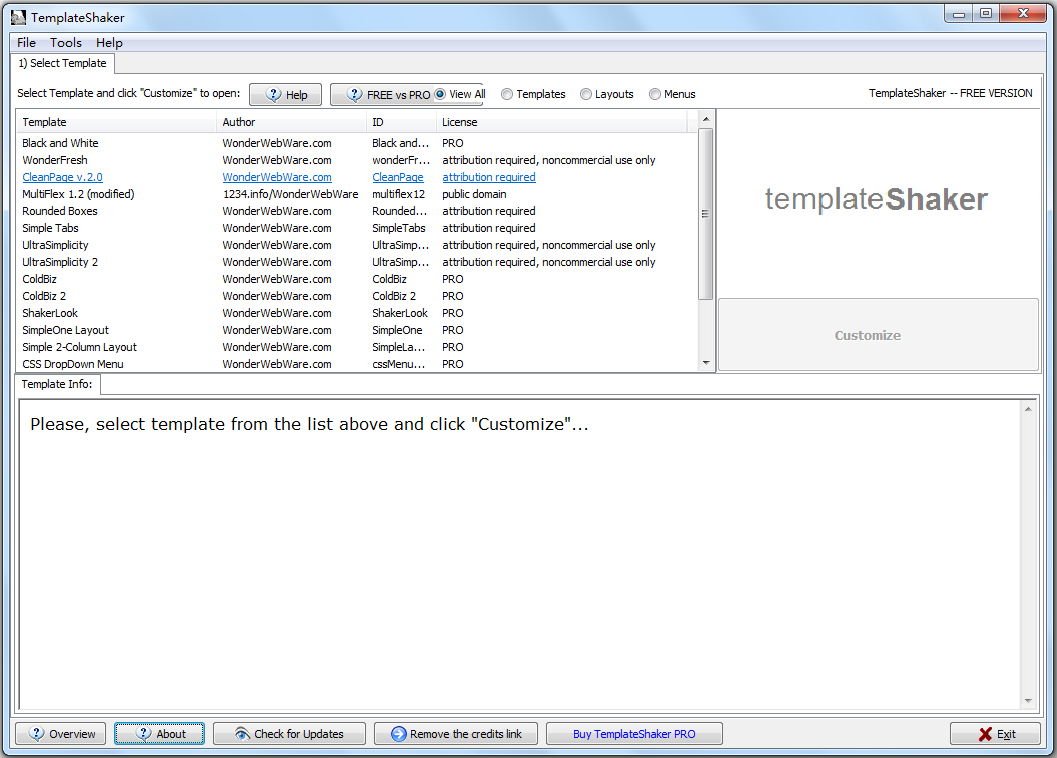Click the eye icon on Check for Updates
Image resolution: width=1057 pixels, height=758 pixels.
click(242, 734)
